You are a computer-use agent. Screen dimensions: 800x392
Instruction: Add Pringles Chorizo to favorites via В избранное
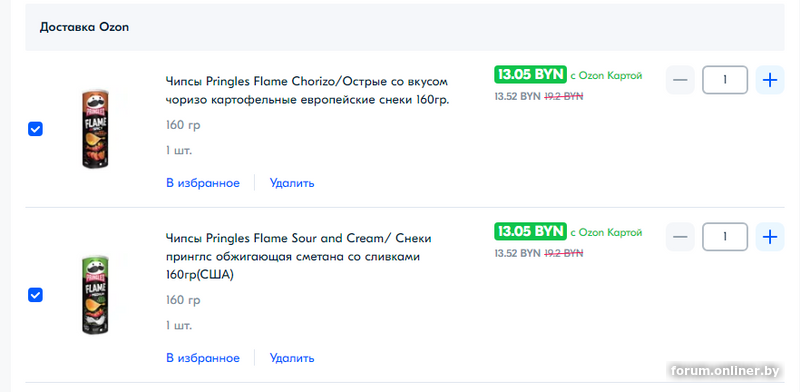tap(203, 183)
